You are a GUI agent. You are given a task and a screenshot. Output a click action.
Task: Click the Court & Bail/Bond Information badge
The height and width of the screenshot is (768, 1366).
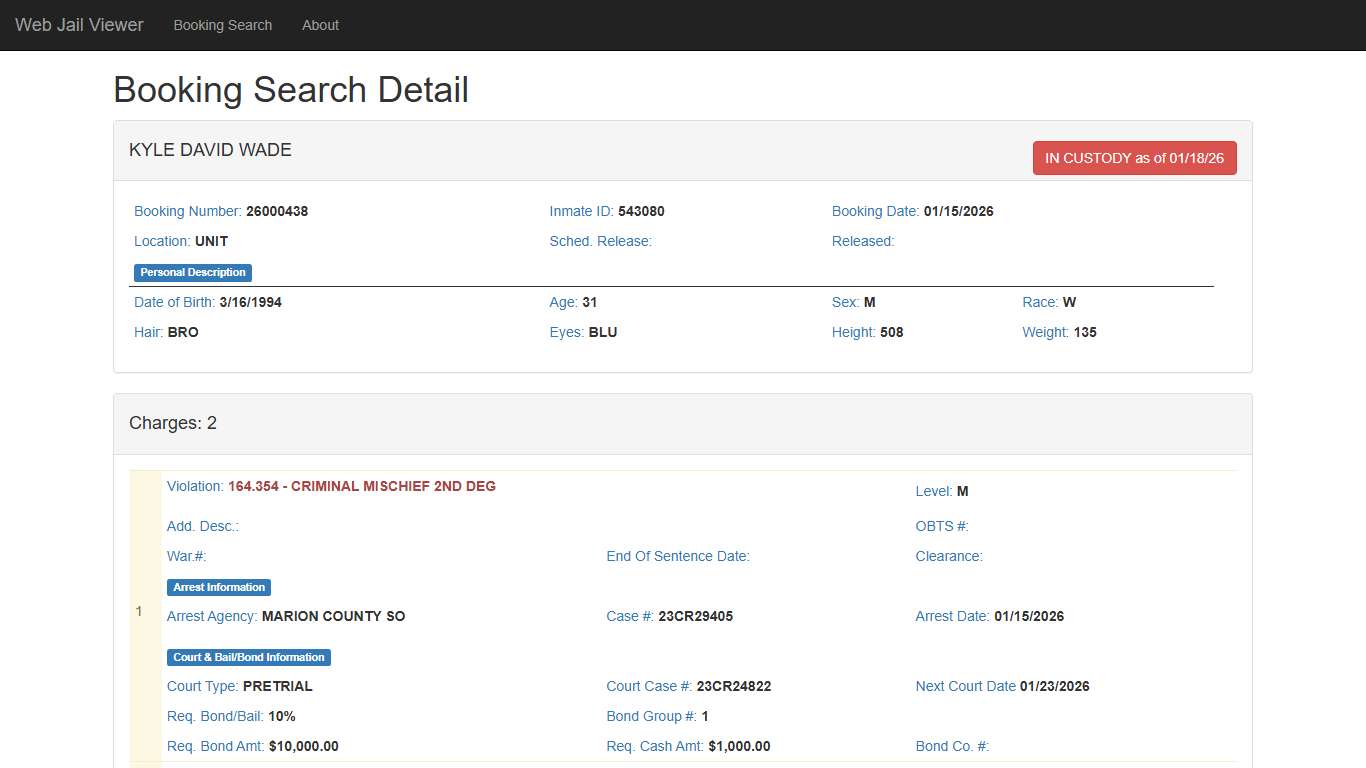coord(248,657)
